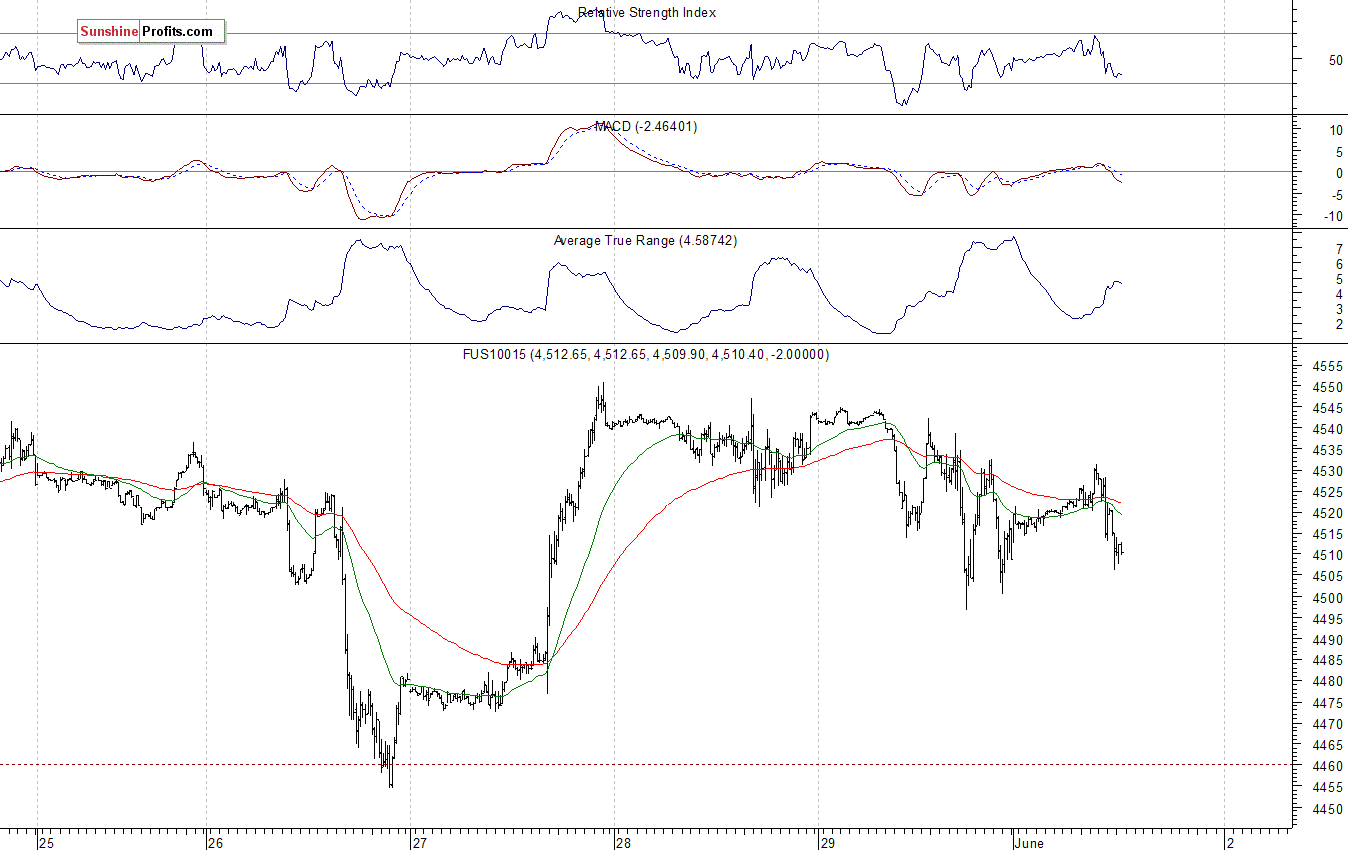Click the 4460 price axis label
Viewport: 1348px width, 850px height.
point(1326,766)
